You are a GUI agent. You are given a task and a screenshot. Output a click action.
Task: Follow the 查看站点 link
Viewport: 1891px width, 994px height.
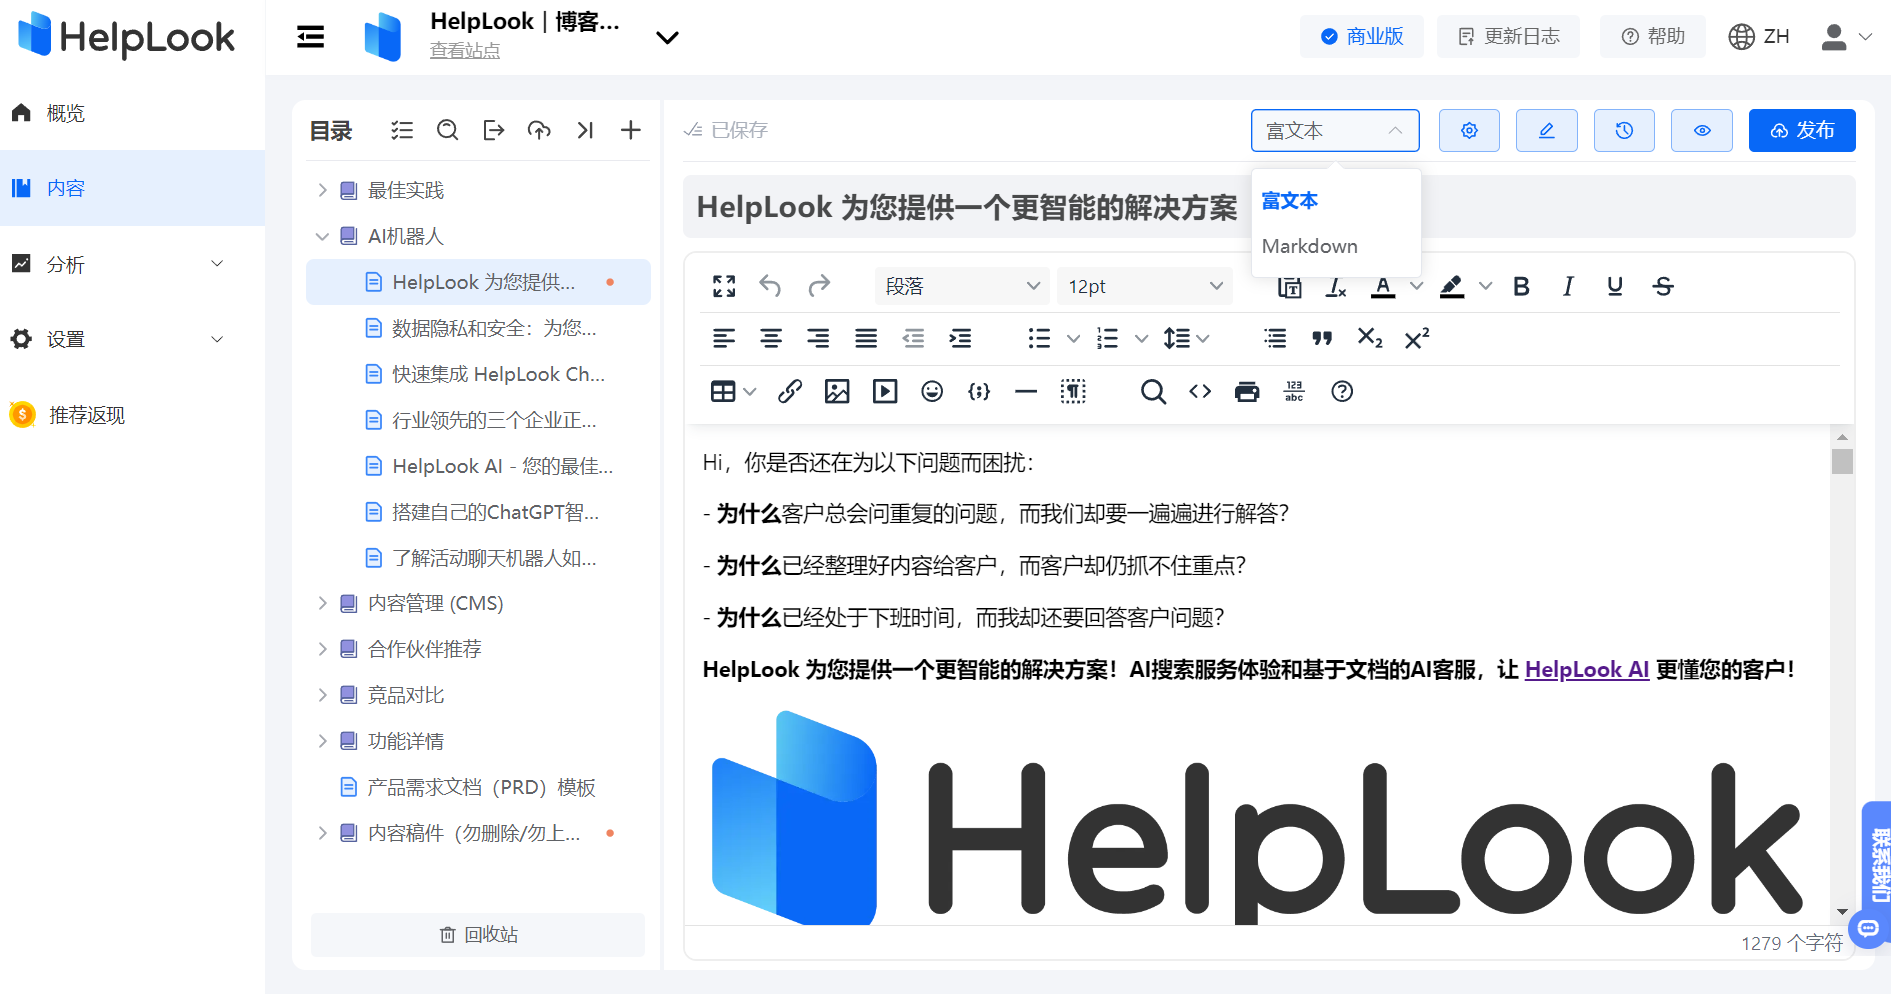coord(465,50)
